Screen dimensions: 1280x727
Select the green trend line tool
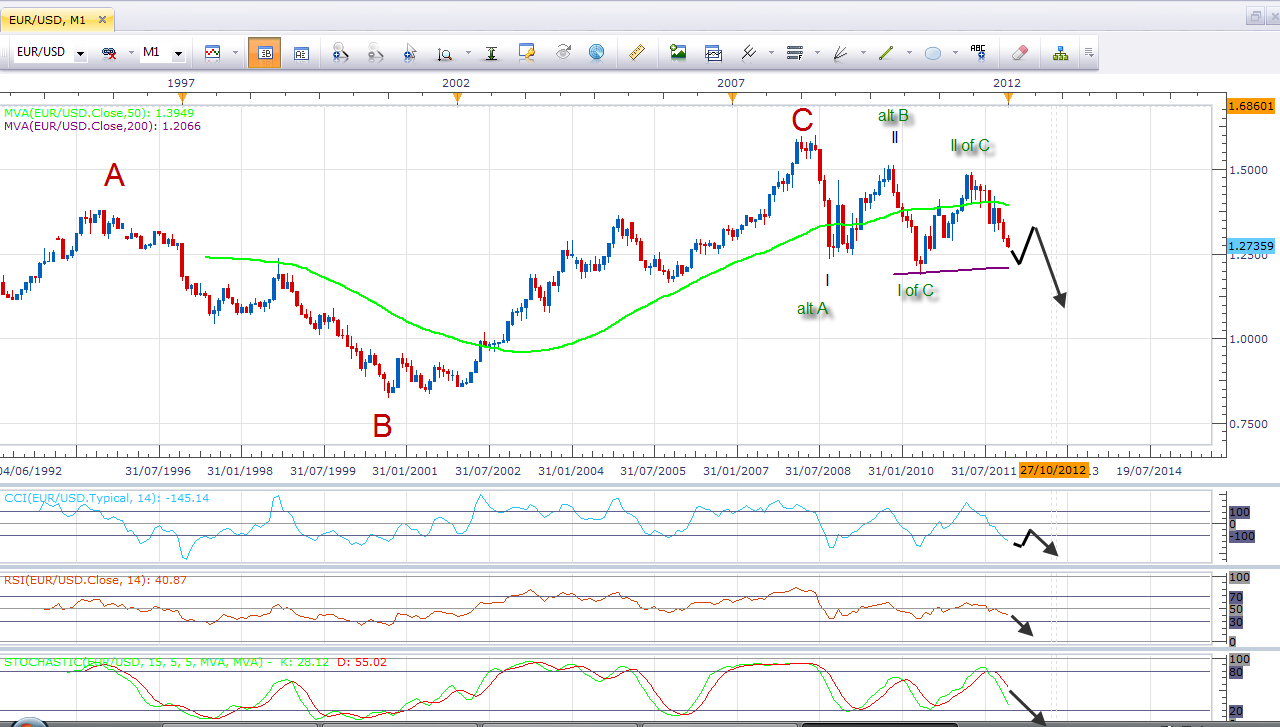[x=886, y=53]
